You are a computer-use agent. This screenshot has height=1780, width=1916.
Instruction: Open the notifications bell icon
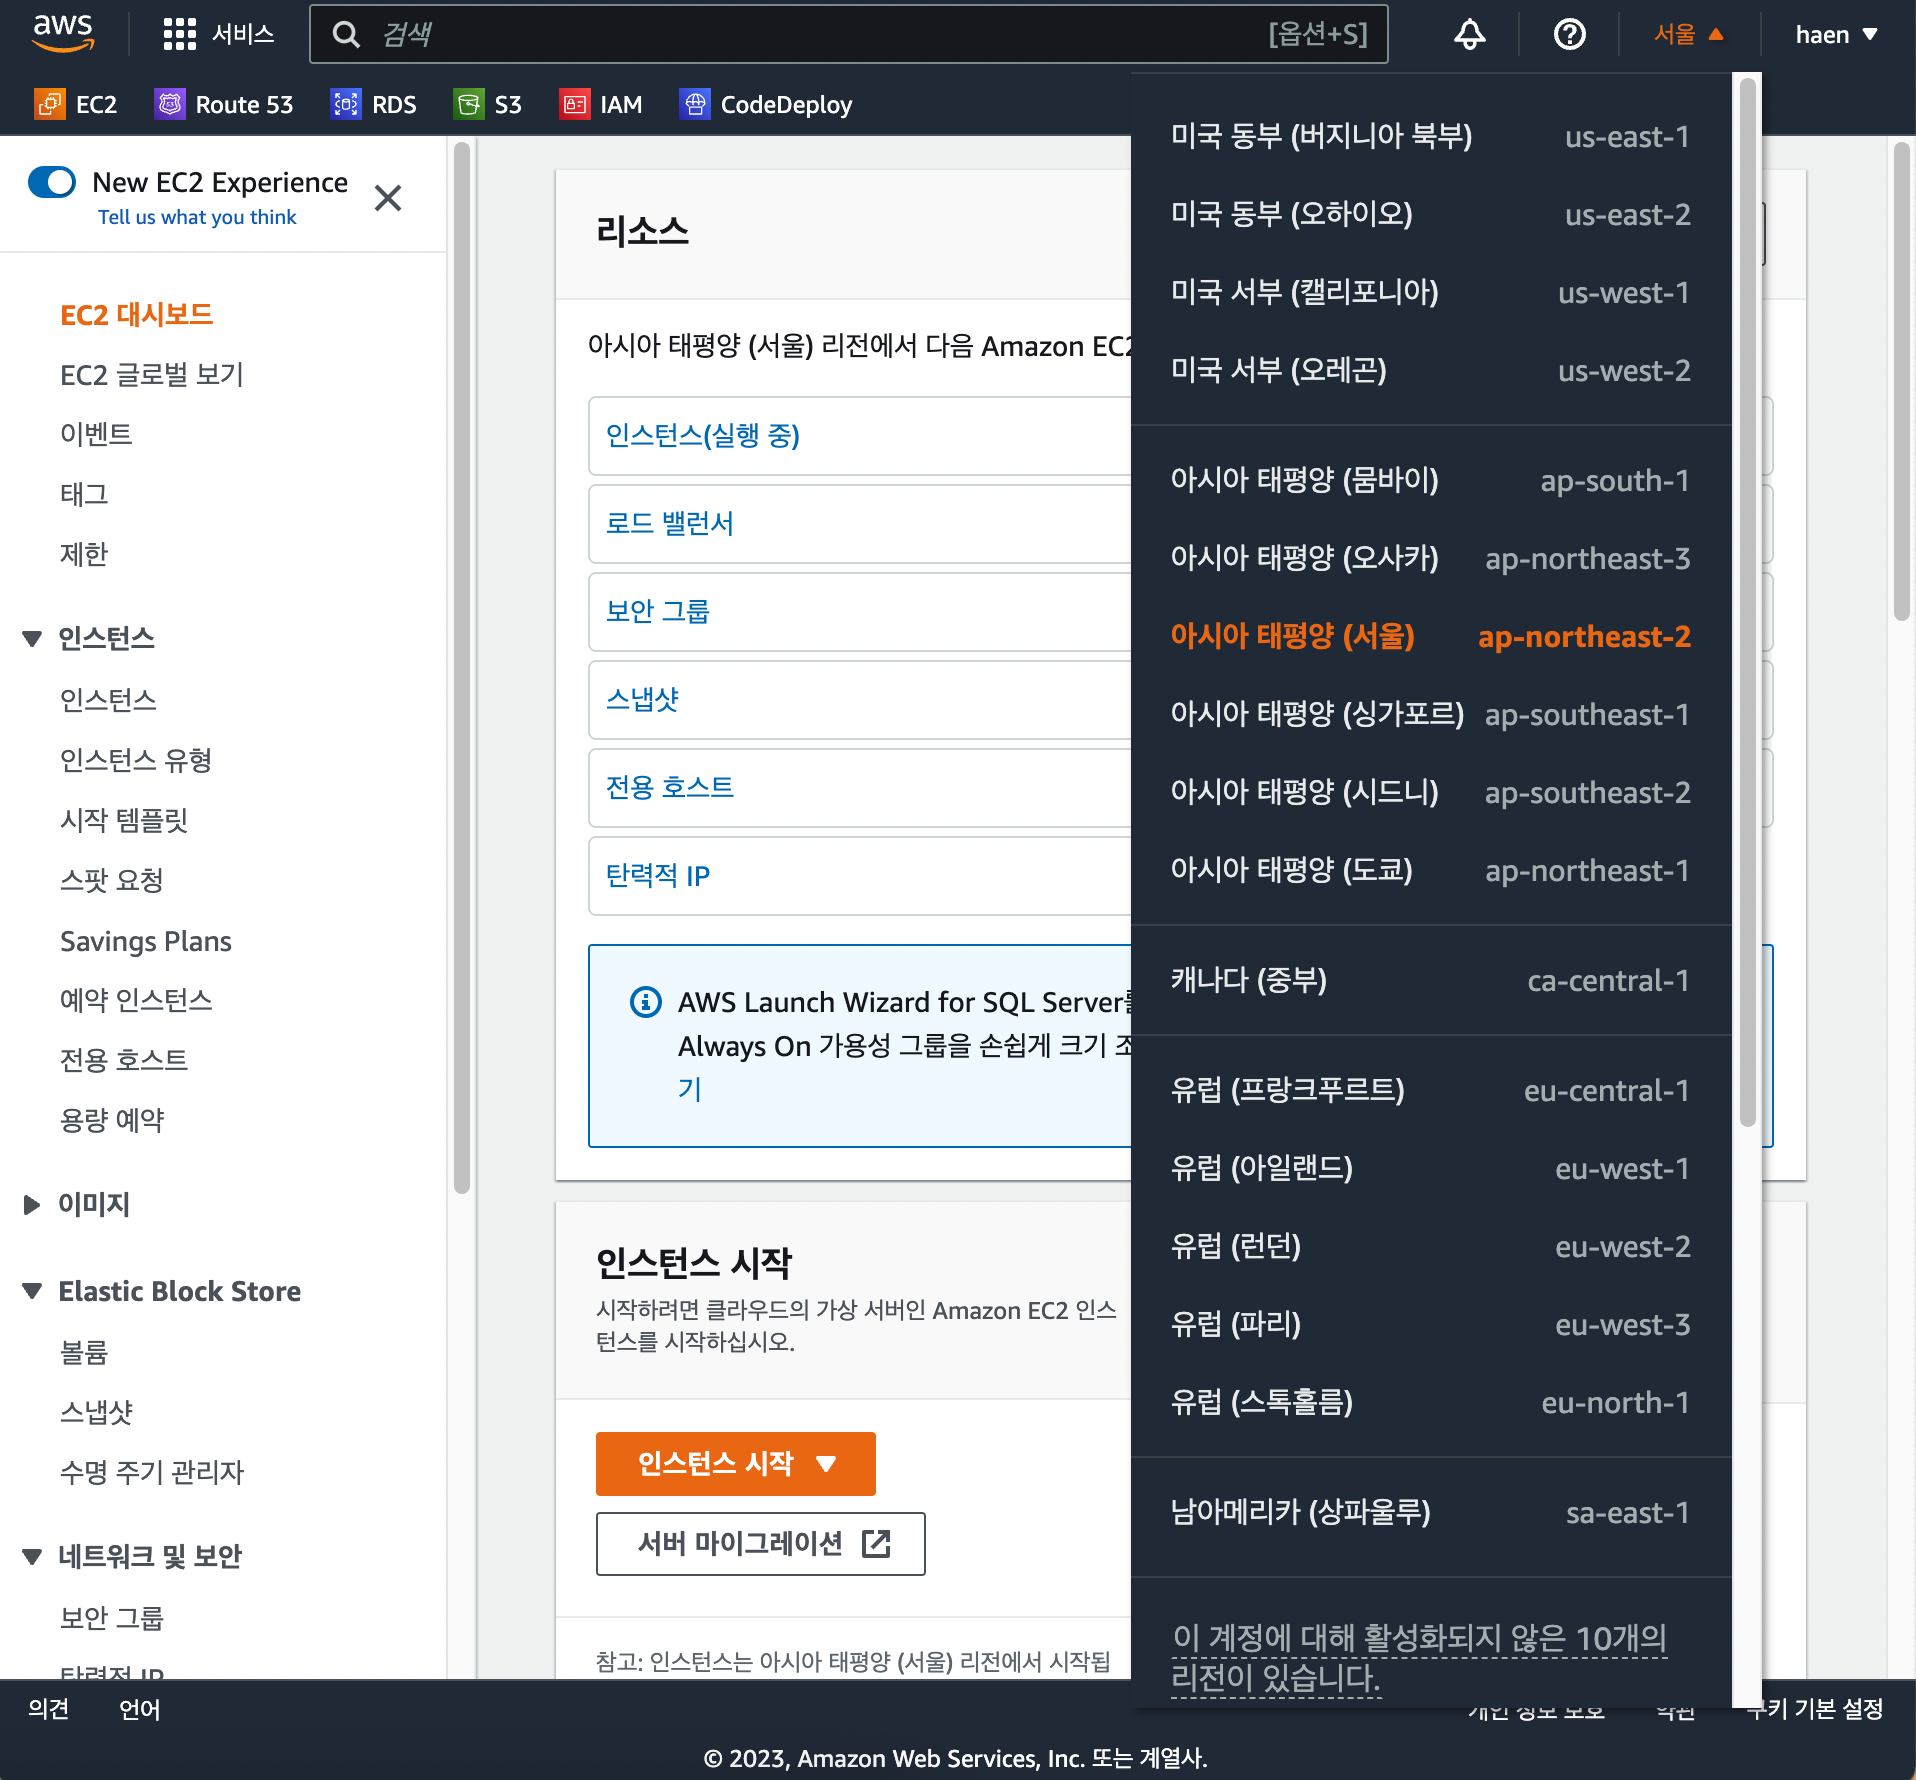(x=1469, y=35)
